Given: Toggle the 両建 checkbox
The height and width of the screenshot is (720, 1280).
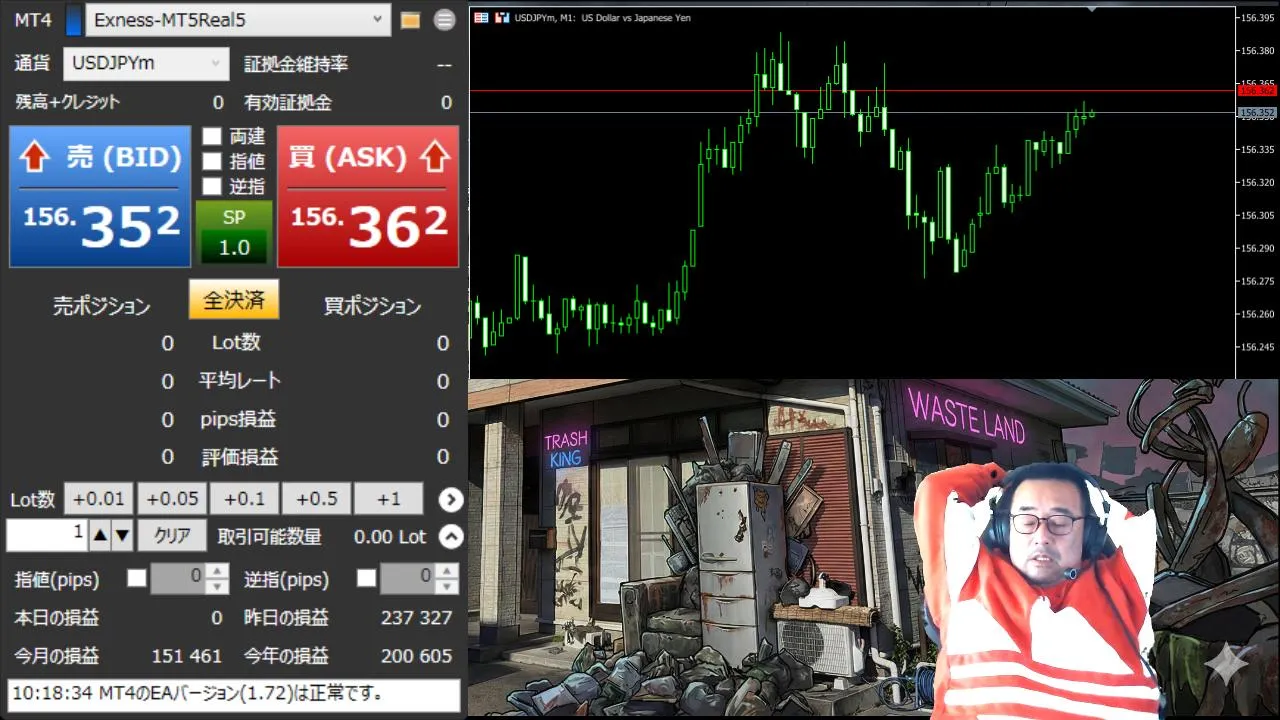Looking at the screenshot, I should pos(211,136).
